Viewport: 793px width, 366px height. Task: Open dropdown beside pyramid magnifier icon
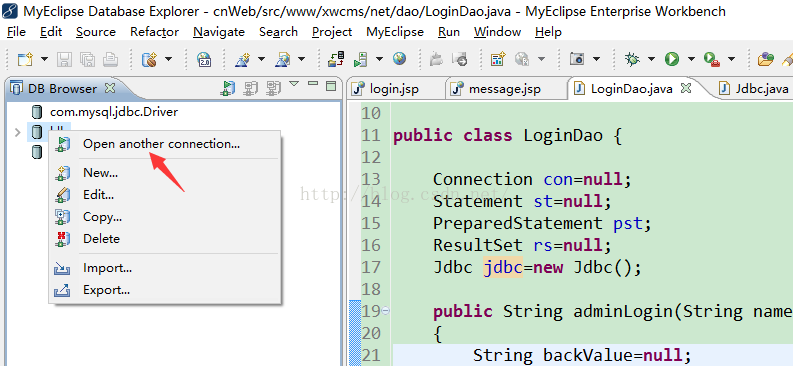301,59
